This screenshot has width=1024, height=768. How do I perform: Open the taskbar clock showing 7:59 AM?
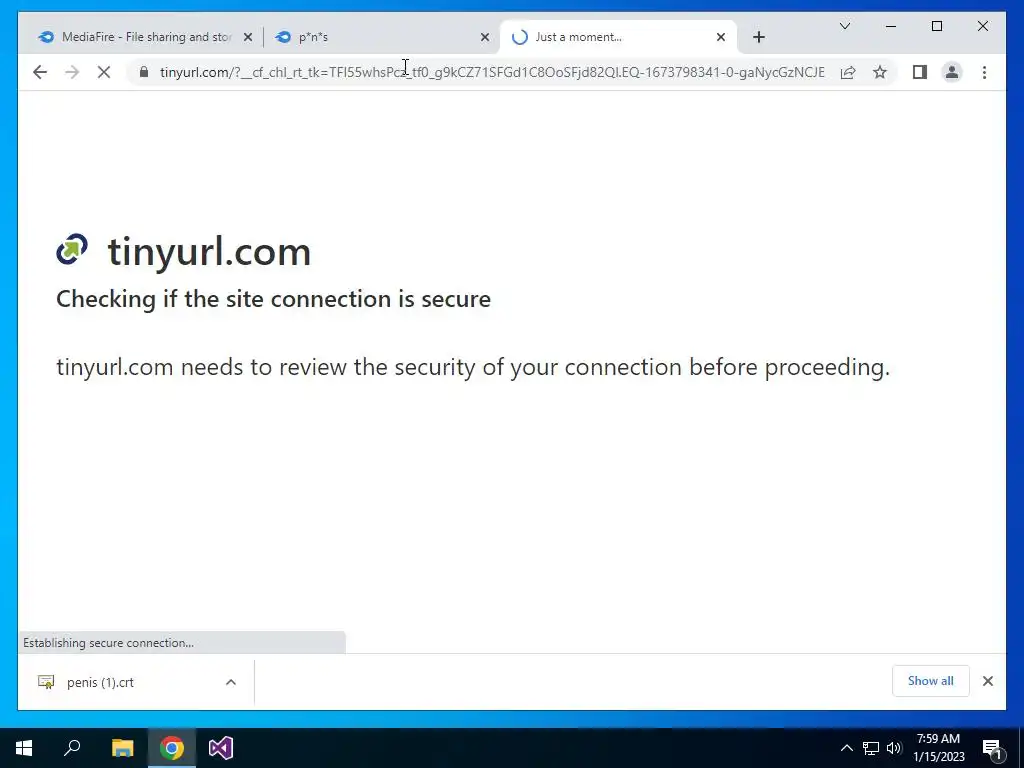938,748
